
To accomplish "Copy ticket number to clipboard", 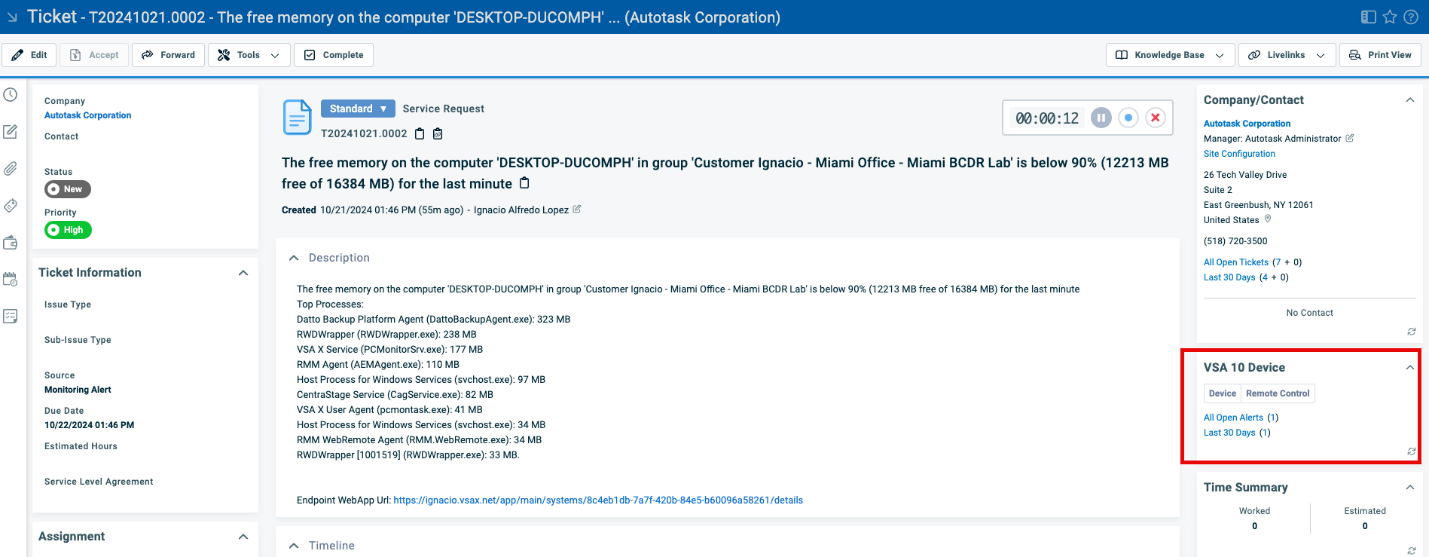I will point(420,134).
